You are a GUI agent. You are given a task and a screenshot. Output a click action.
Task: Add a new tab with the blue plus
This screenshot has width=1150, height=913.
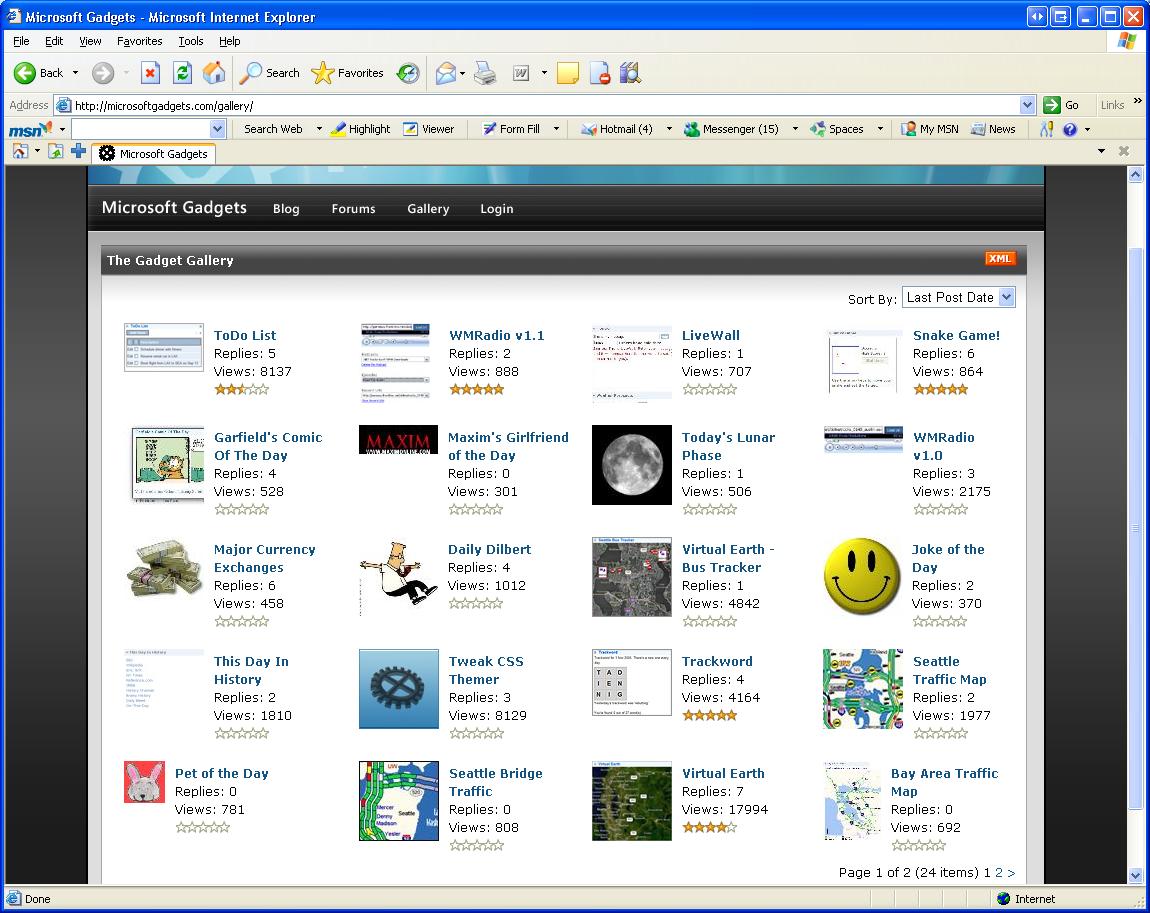pos(78,152)
